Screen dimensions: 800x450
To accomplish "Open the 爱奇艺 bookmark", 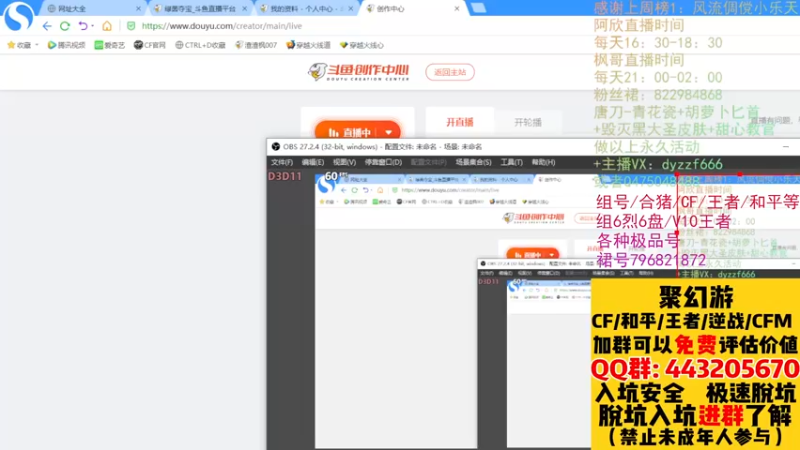I will click(110, 45).
